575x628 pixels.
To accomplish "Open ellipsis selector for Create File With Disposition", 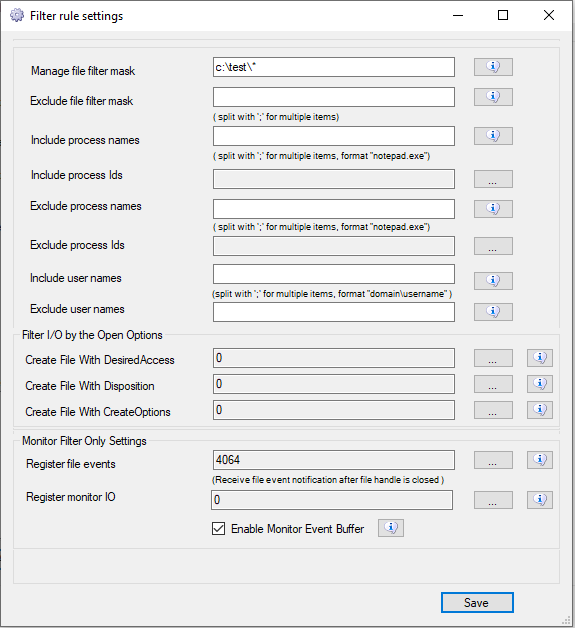I will point(493,384).
